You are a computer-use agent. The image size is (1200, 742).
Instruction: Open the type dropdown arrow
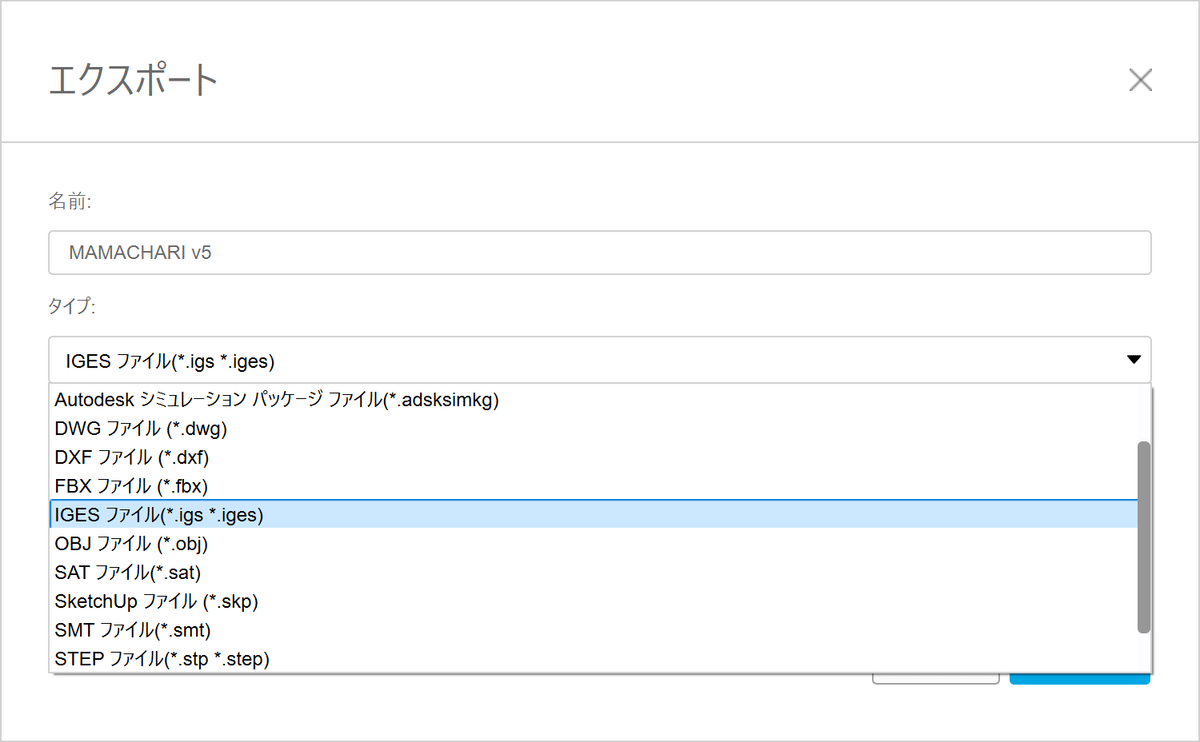(1133, 359)
